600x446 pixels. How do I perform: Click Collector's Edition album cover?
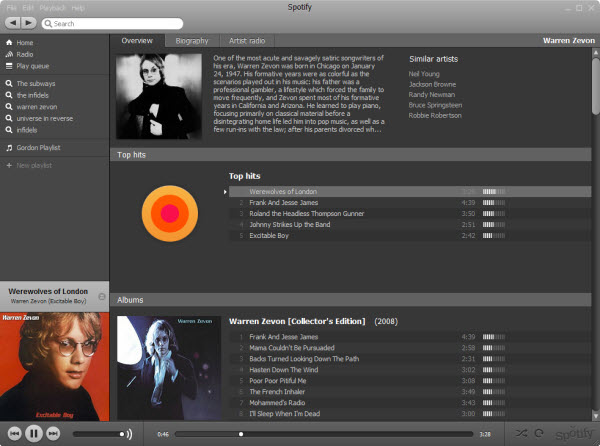pos(169,368)
